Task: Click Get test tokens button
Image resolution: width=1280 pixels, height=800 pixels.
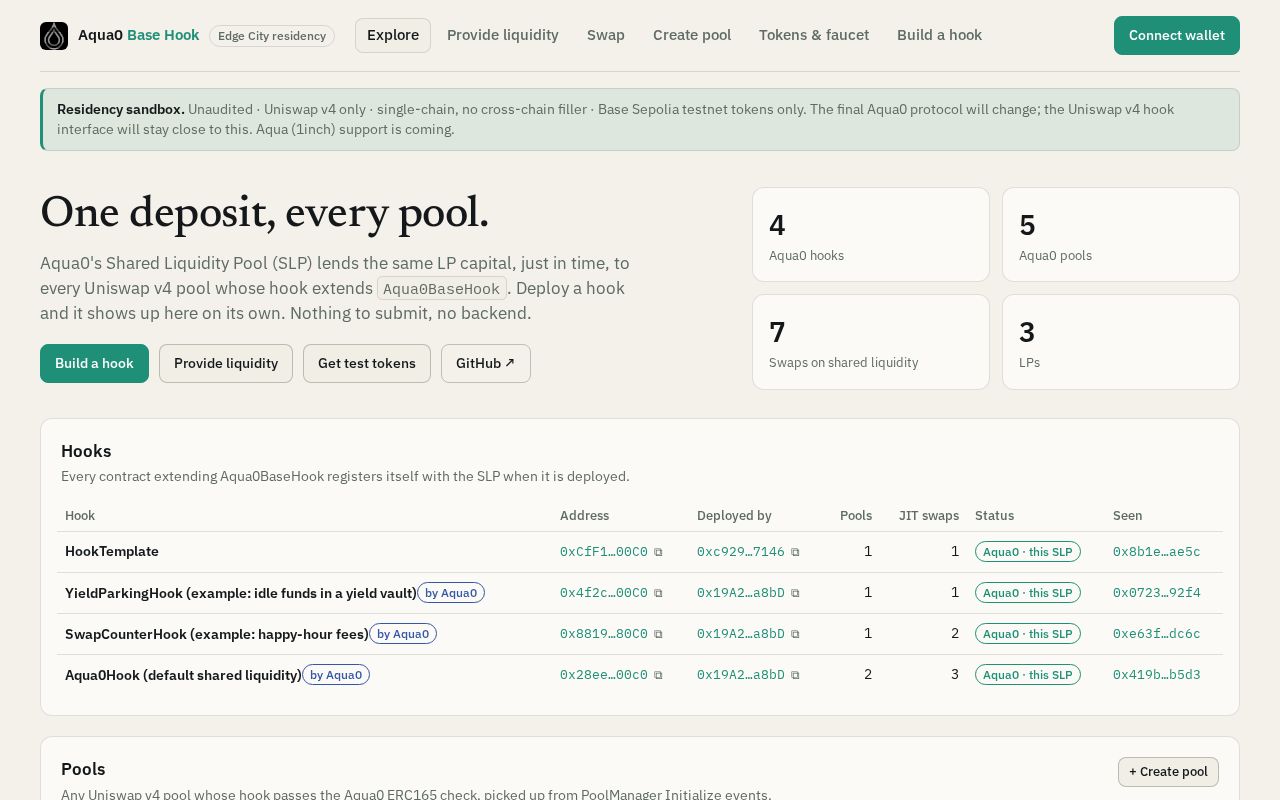Action: click(367, 363)
